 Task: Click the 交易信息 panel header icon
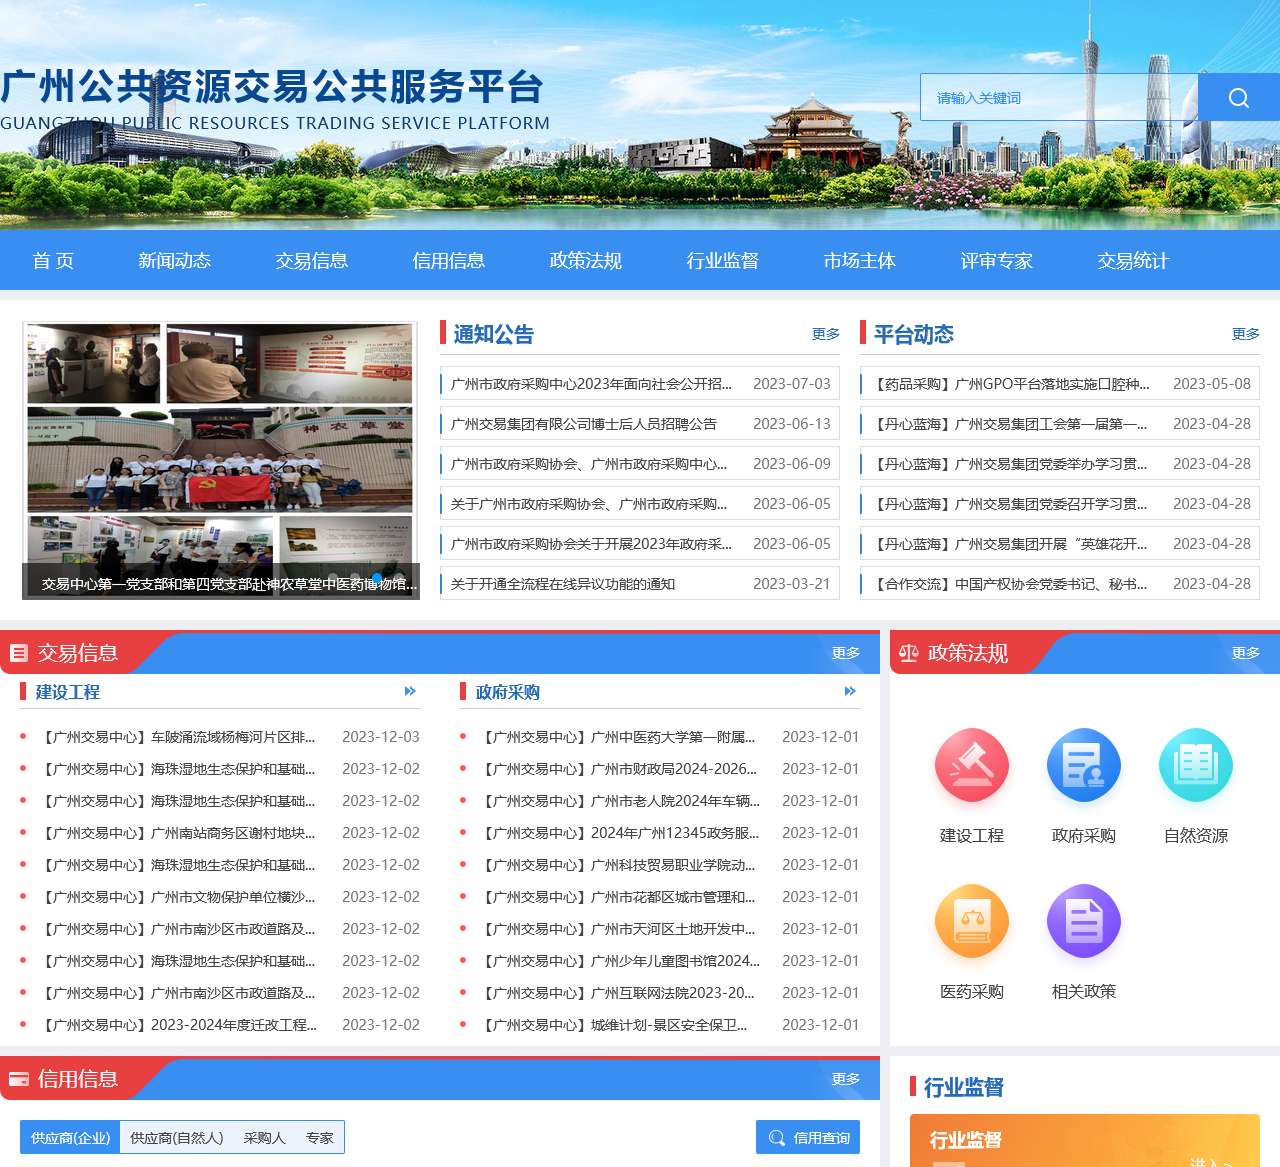pyautogui.click(x=18, y=653)
